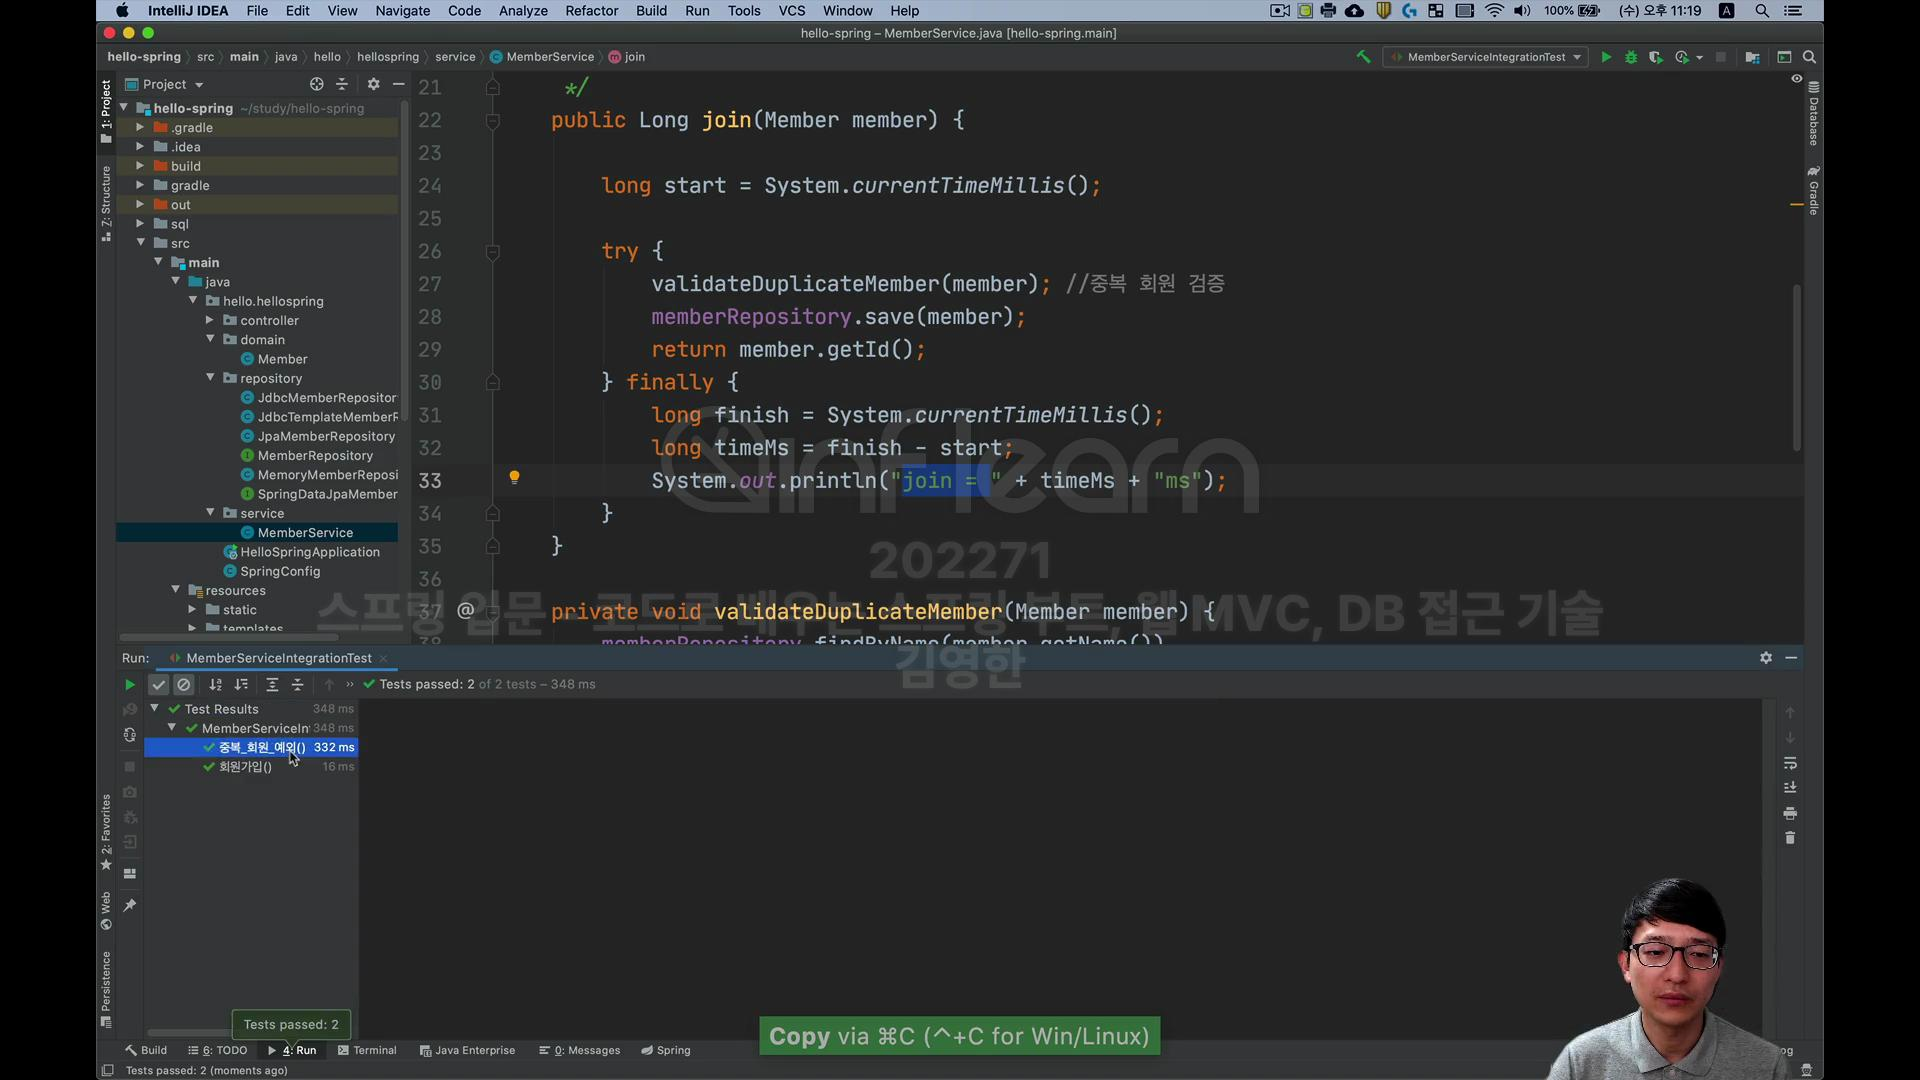
Task: Collapse the Test Results node
Action: pos(155,708)
